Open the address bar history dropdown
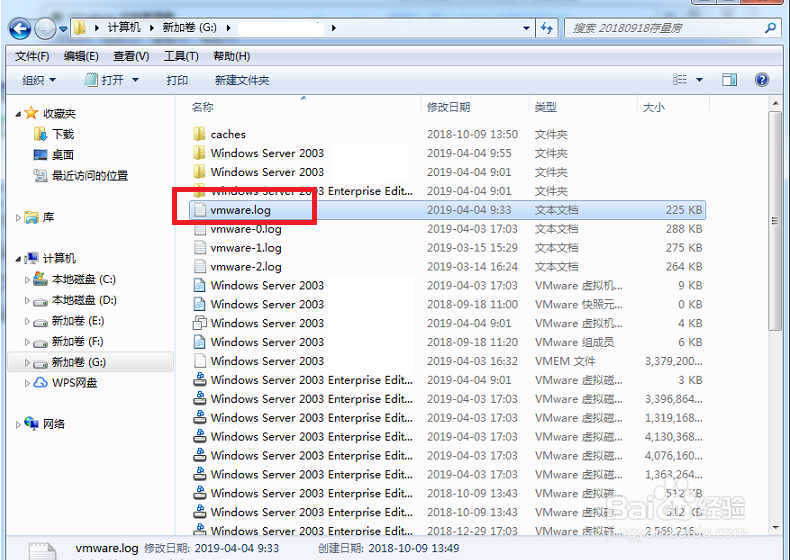Image resolution: width=790 pixels, height=560 pixels. click(x=526, y=28)
